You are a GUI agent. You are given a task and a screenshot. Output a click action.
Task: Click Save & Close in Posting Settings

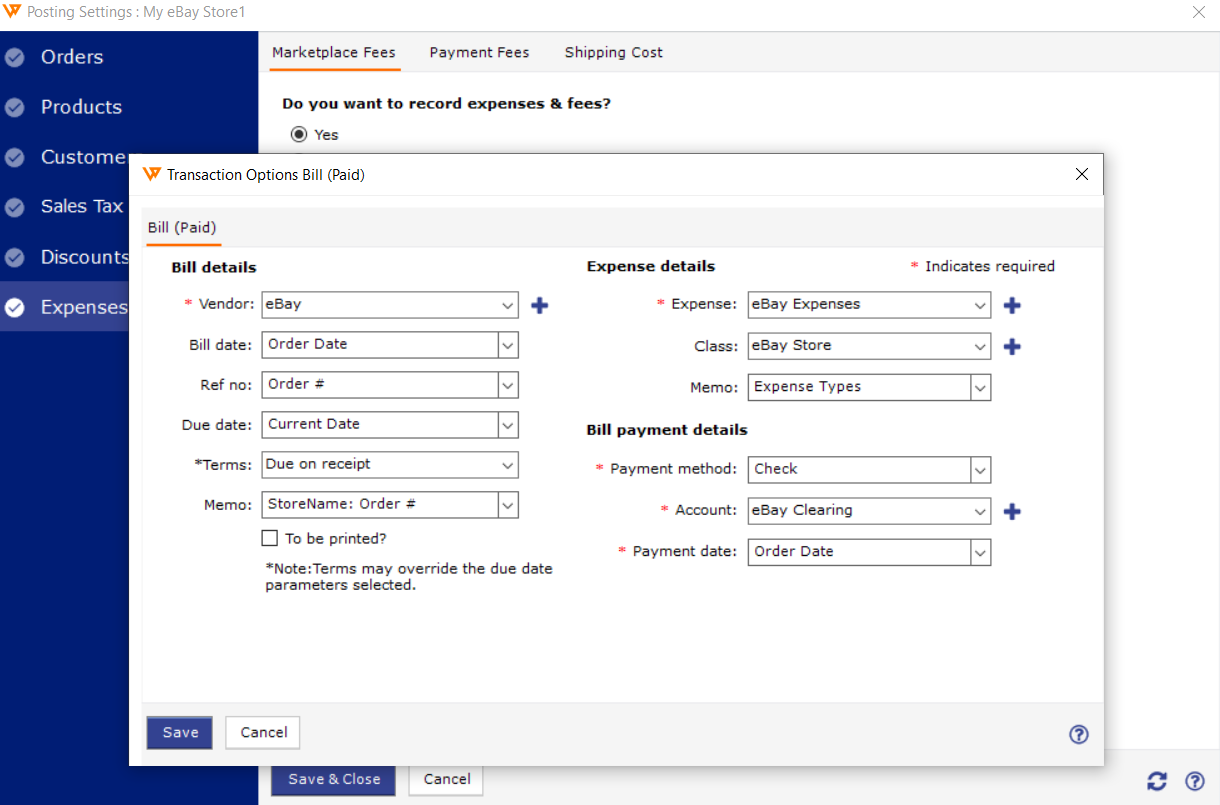(334, 780)
